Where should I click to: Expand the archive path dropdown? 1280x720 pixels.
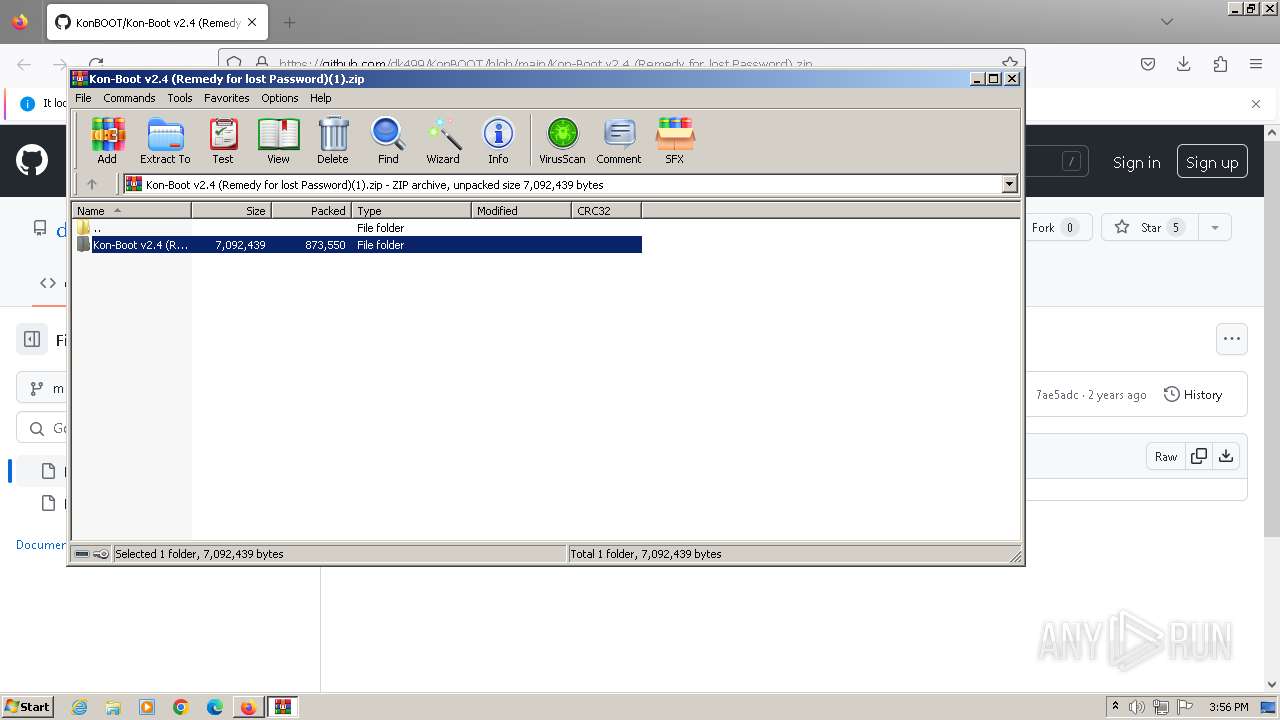tap(1009, 184)
